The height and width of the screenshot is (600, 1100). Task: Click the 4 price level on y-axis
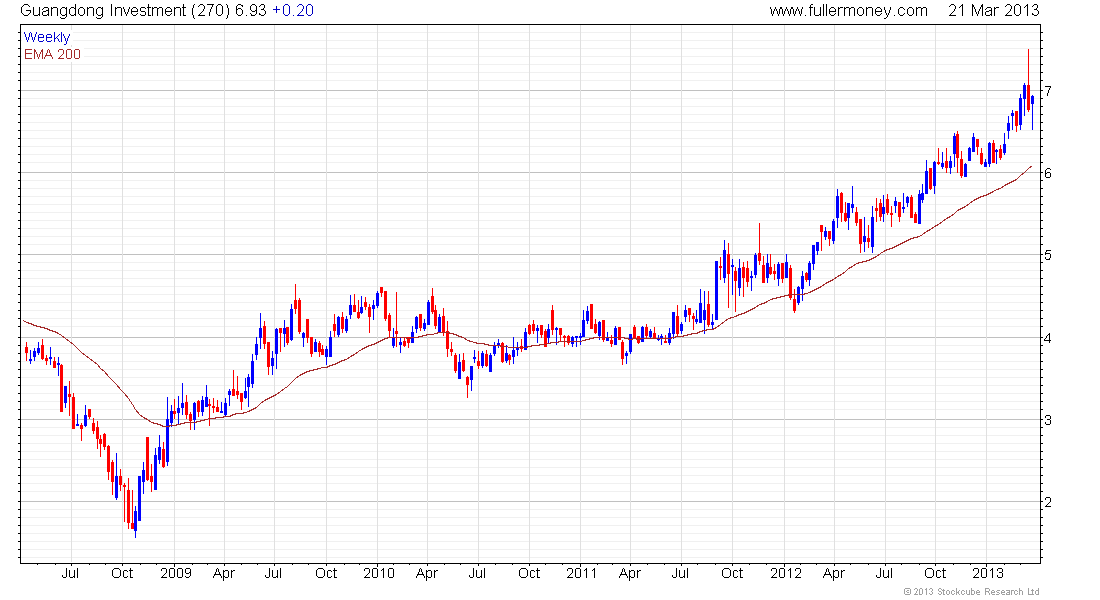(x=1048, y=338)
